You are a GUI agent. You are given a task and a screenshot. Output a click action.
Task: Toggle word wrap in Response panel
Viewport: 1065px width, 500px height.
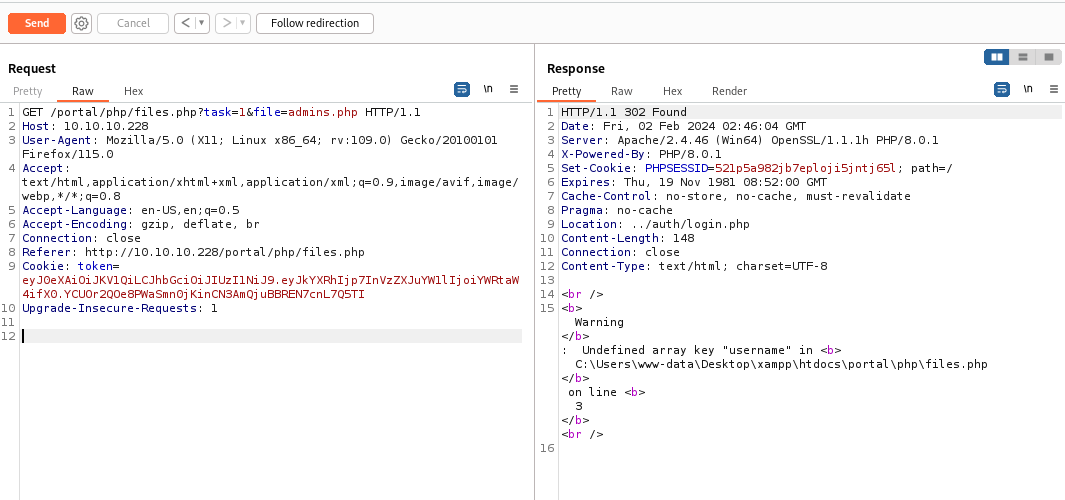coord(1001,89)
